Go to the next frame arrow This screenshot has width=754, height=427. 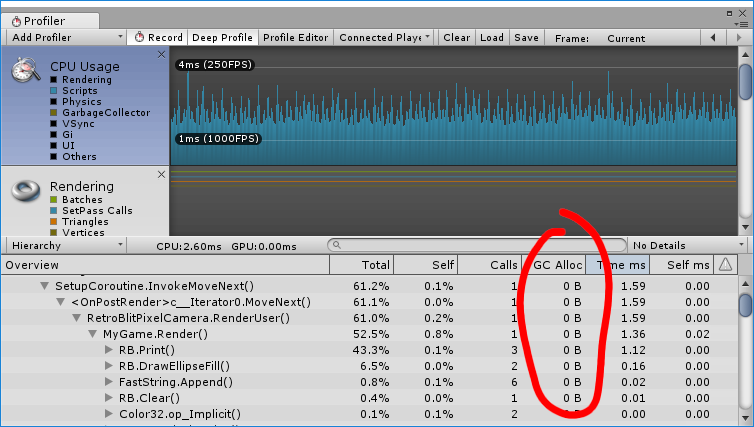739,38
